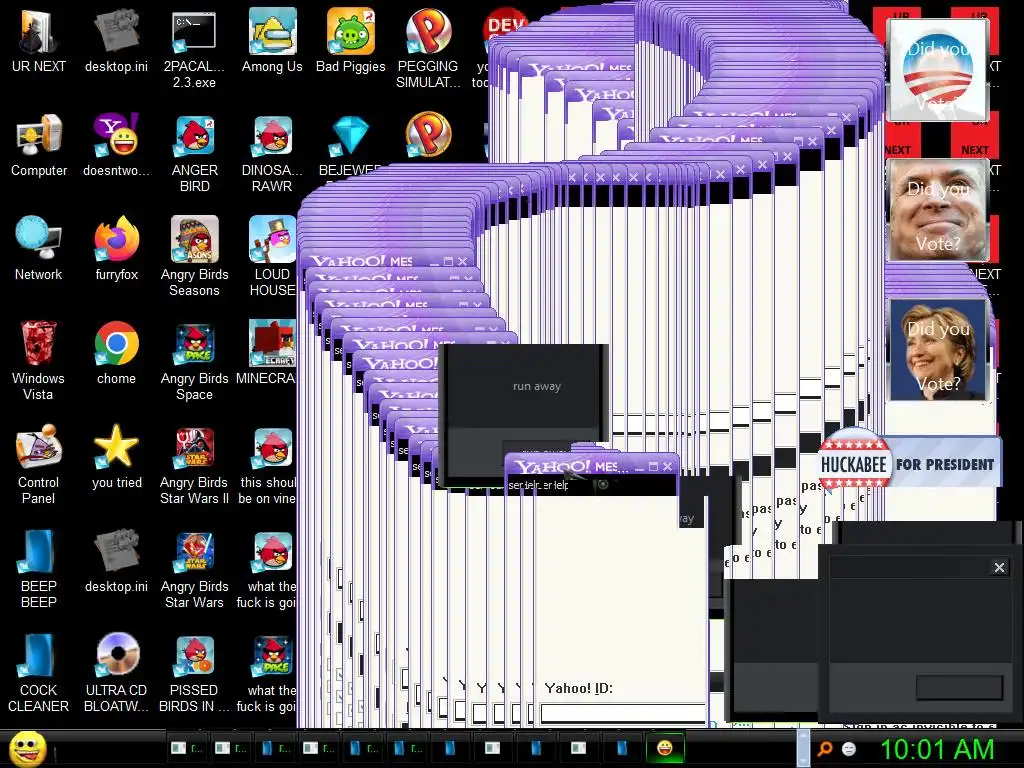This screenshot has height=768, width=1024.
Task: Open Angry Birds Star Wars II shortcut
Action: [x=194, y=464]
